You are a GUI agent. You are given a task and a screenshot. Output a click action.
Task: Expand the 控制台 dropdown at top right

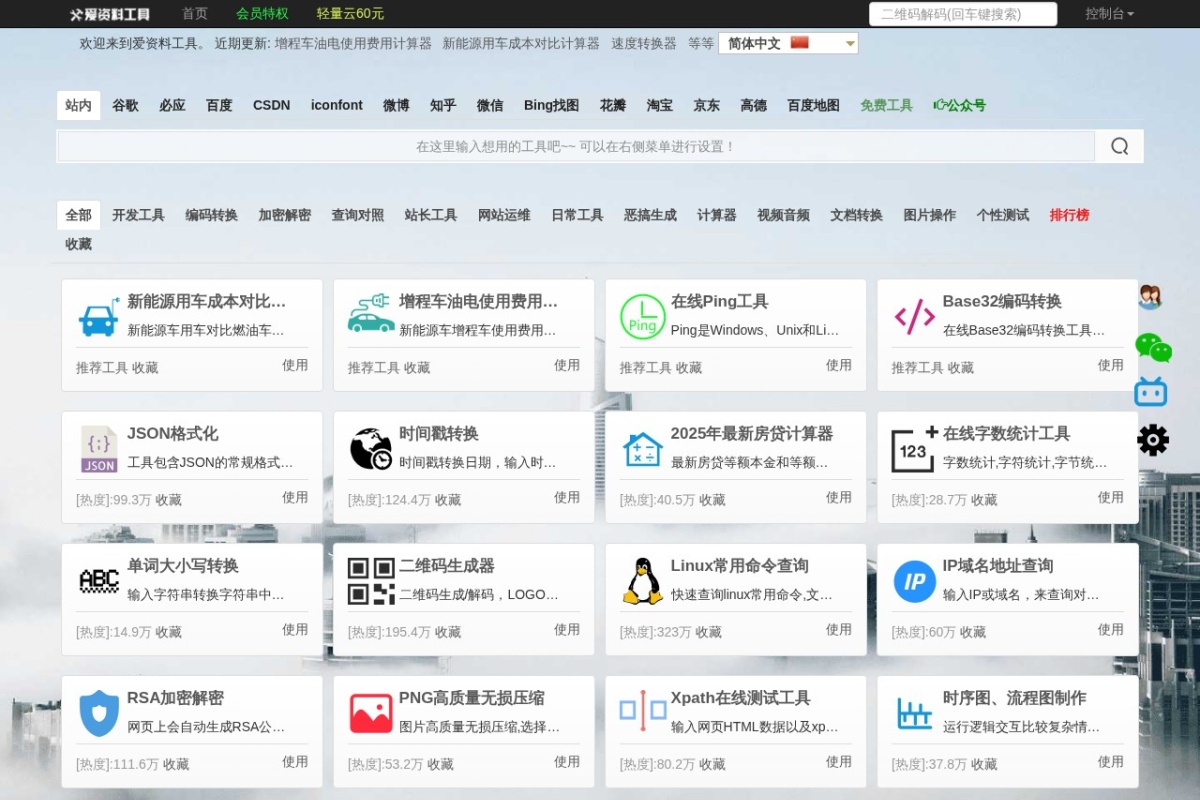coord(1108,14)
